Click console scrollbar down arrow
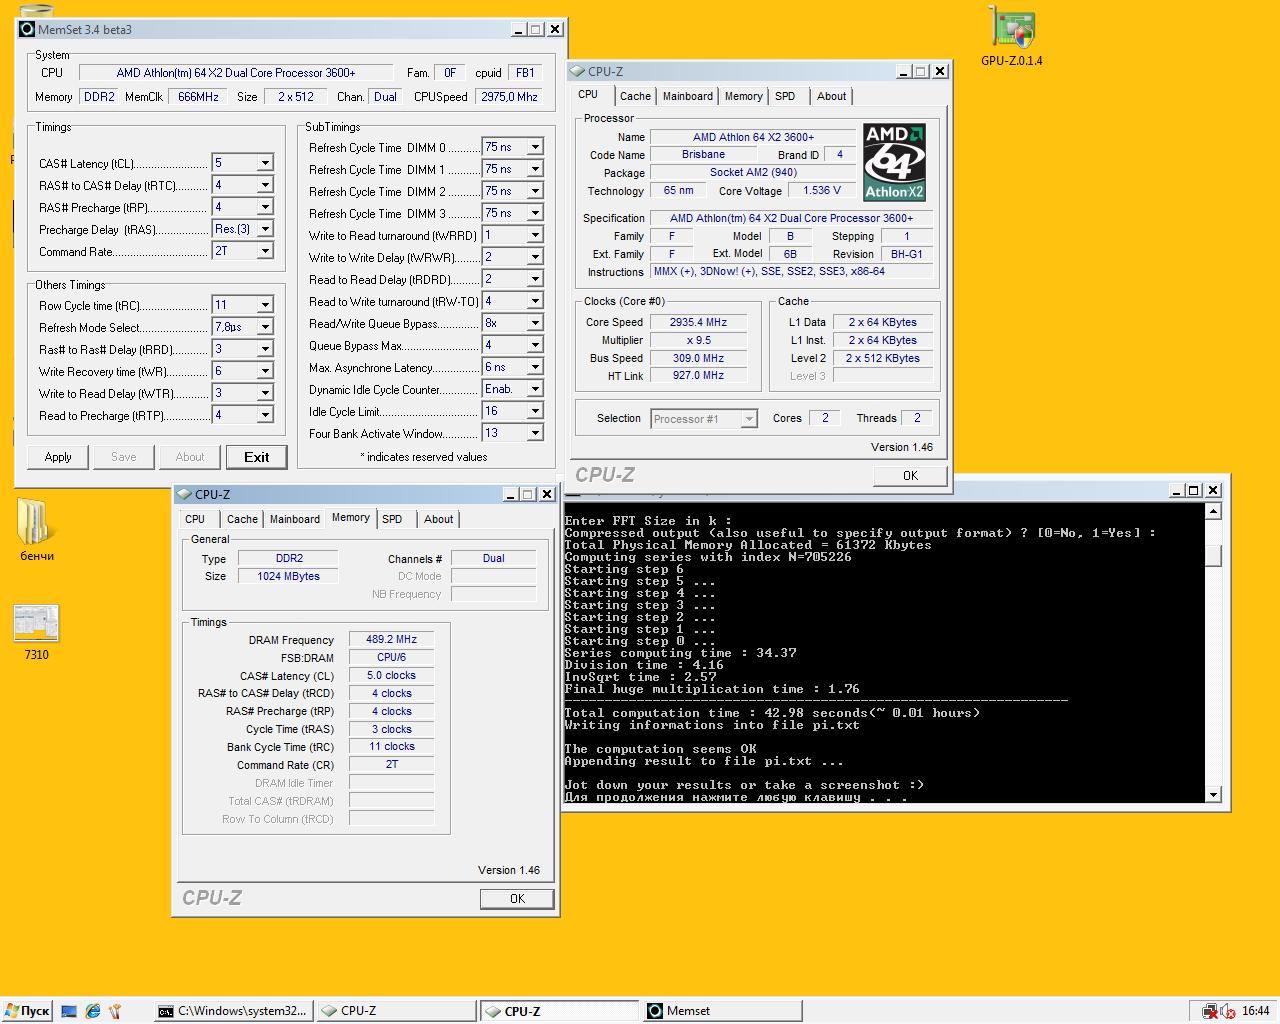 1213,794
